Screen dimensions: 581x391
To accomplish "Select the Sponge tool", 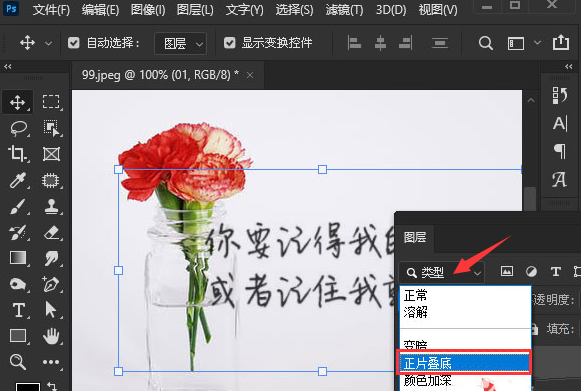I will pyautogui.click(x=17, y=284).
